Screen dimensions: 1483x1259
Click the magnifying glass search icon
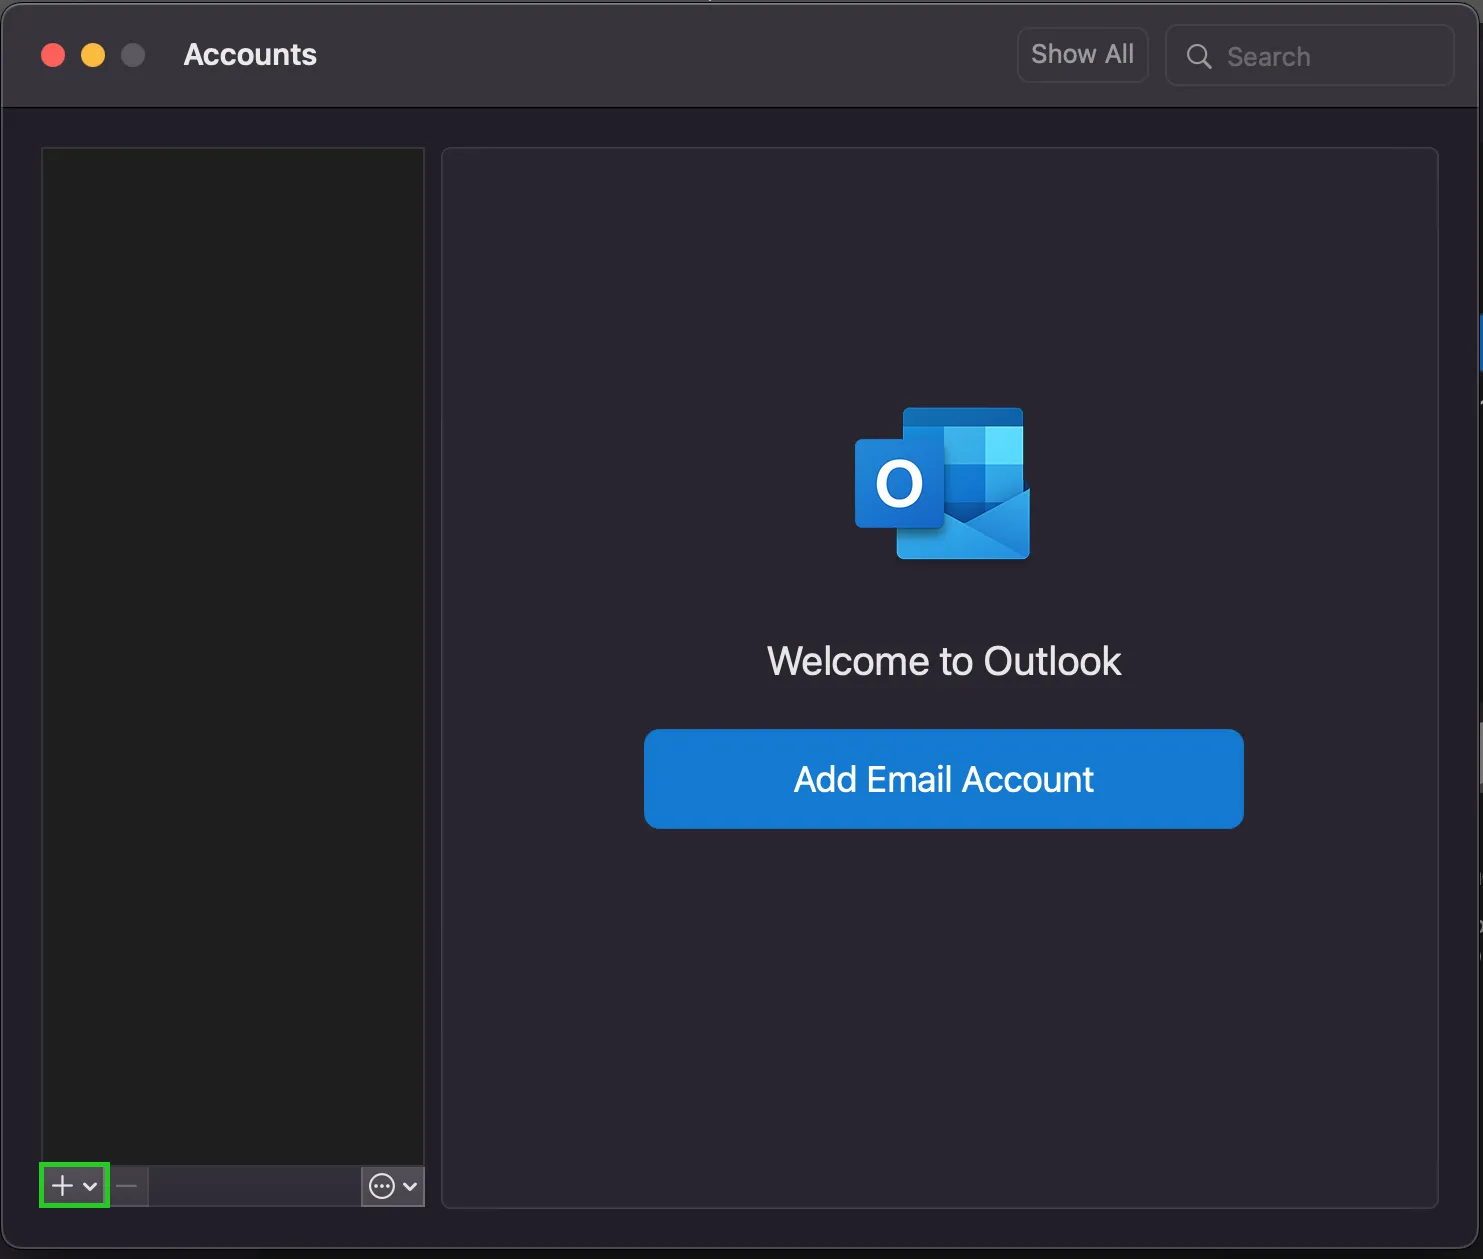coord(1199,56)
